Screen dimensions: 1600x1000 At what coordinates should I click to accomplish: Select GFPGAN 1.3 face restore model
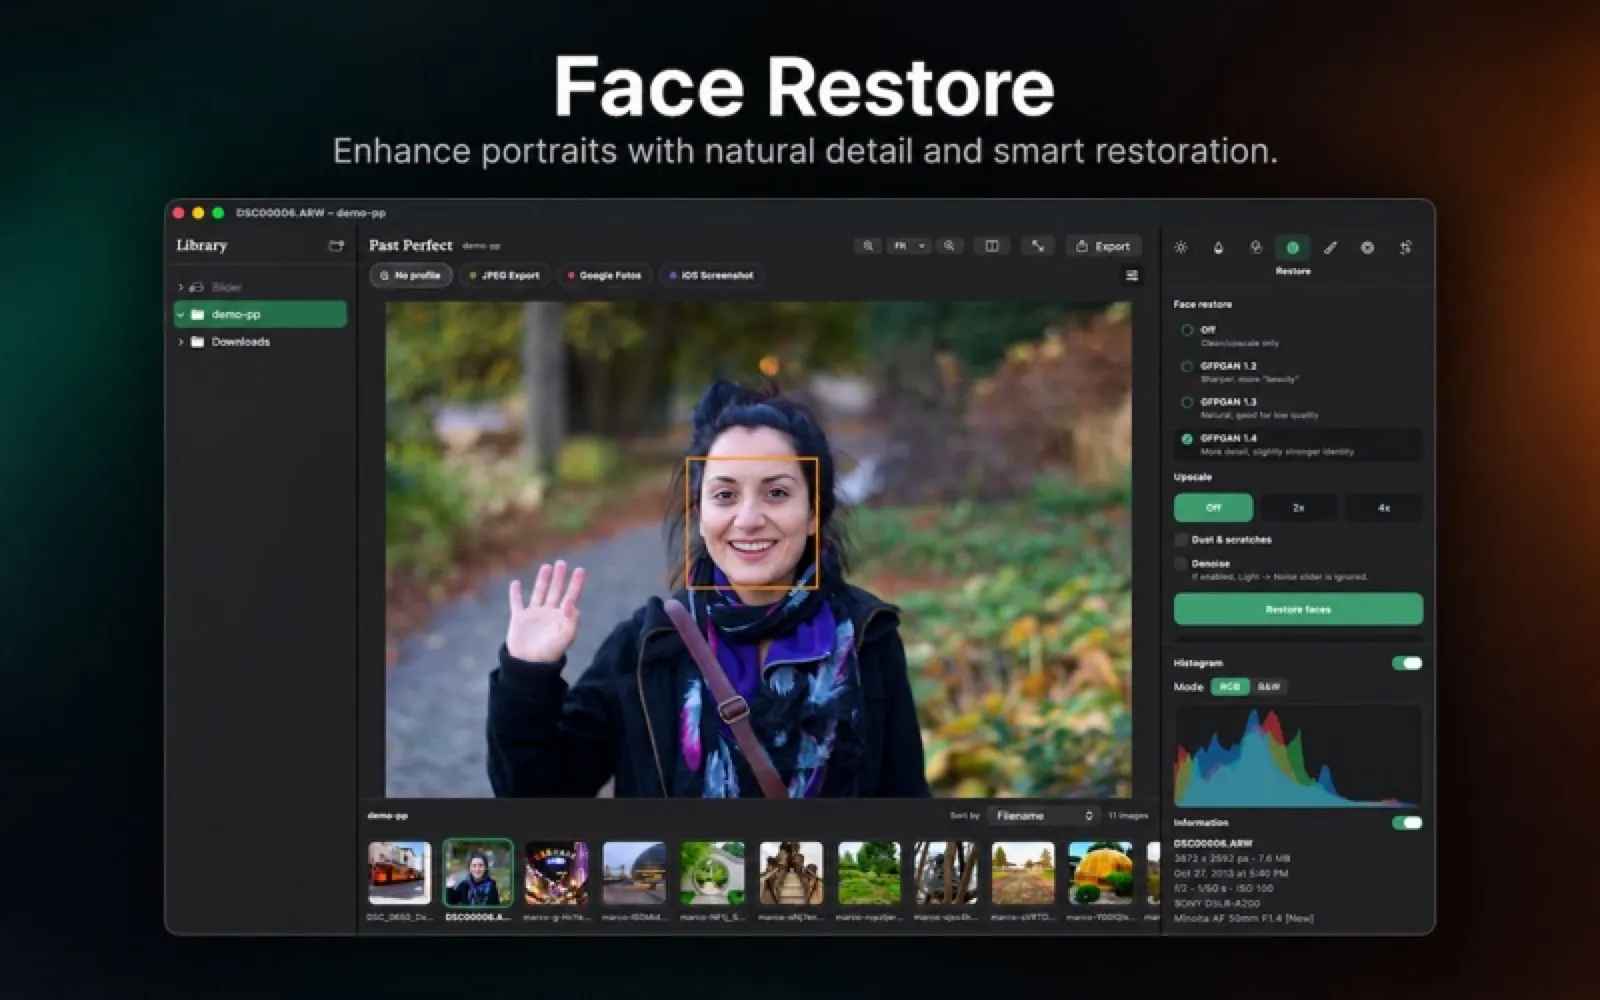pyautogui.click(x=1187, y=402)
